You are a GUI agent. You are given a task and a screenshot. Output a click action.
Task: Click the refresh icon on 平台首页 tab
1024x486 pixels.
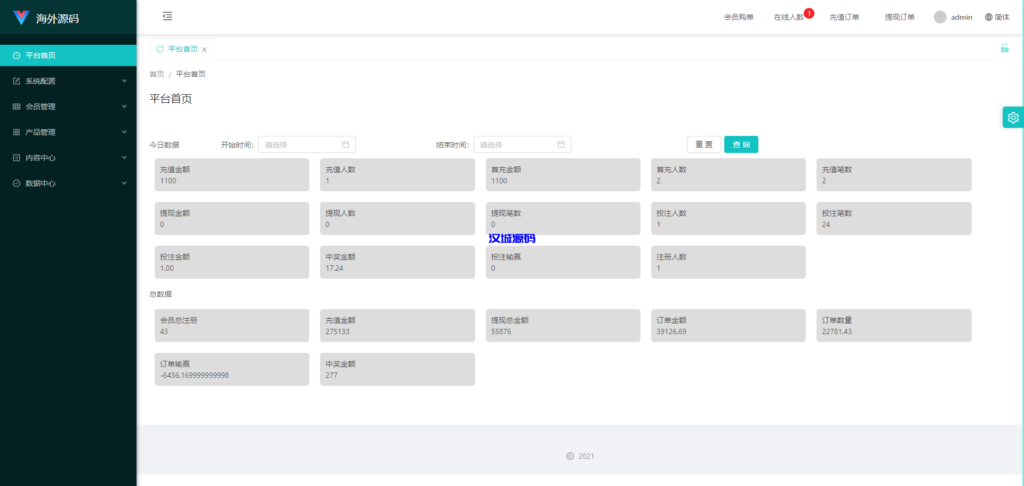click(160, 49)
